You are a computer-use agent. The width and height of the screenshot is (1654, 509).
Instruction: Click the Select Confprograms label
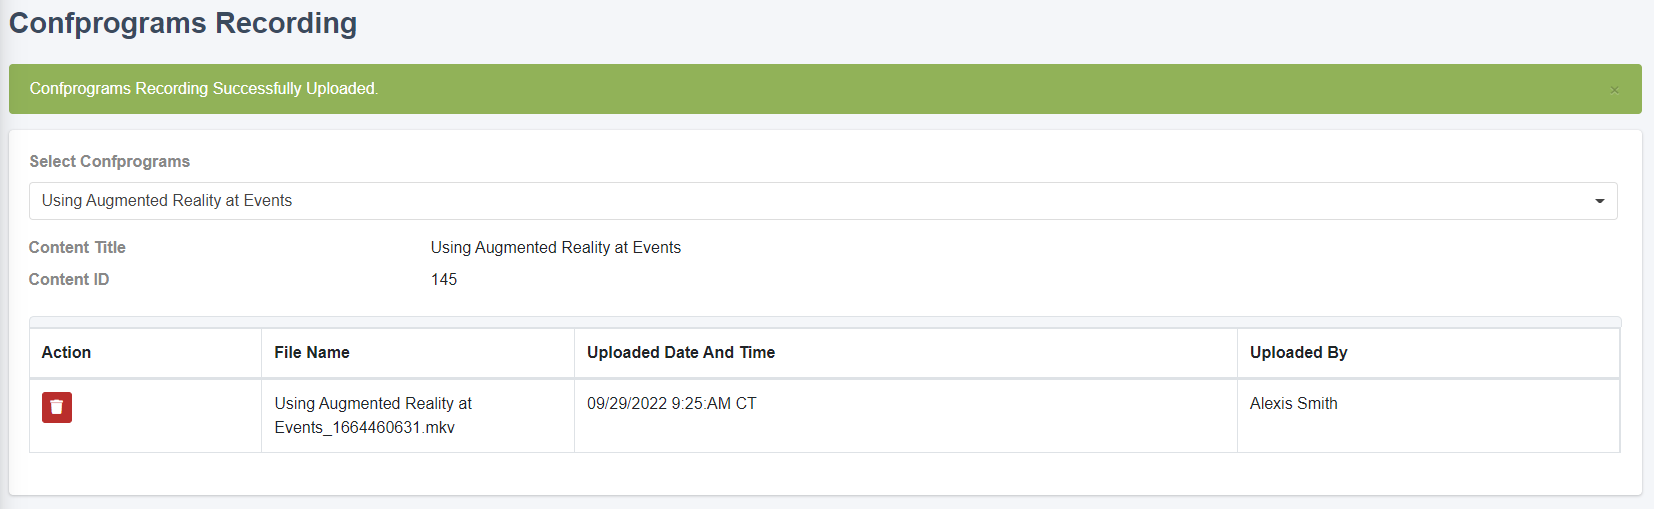(x=109, y=162)
